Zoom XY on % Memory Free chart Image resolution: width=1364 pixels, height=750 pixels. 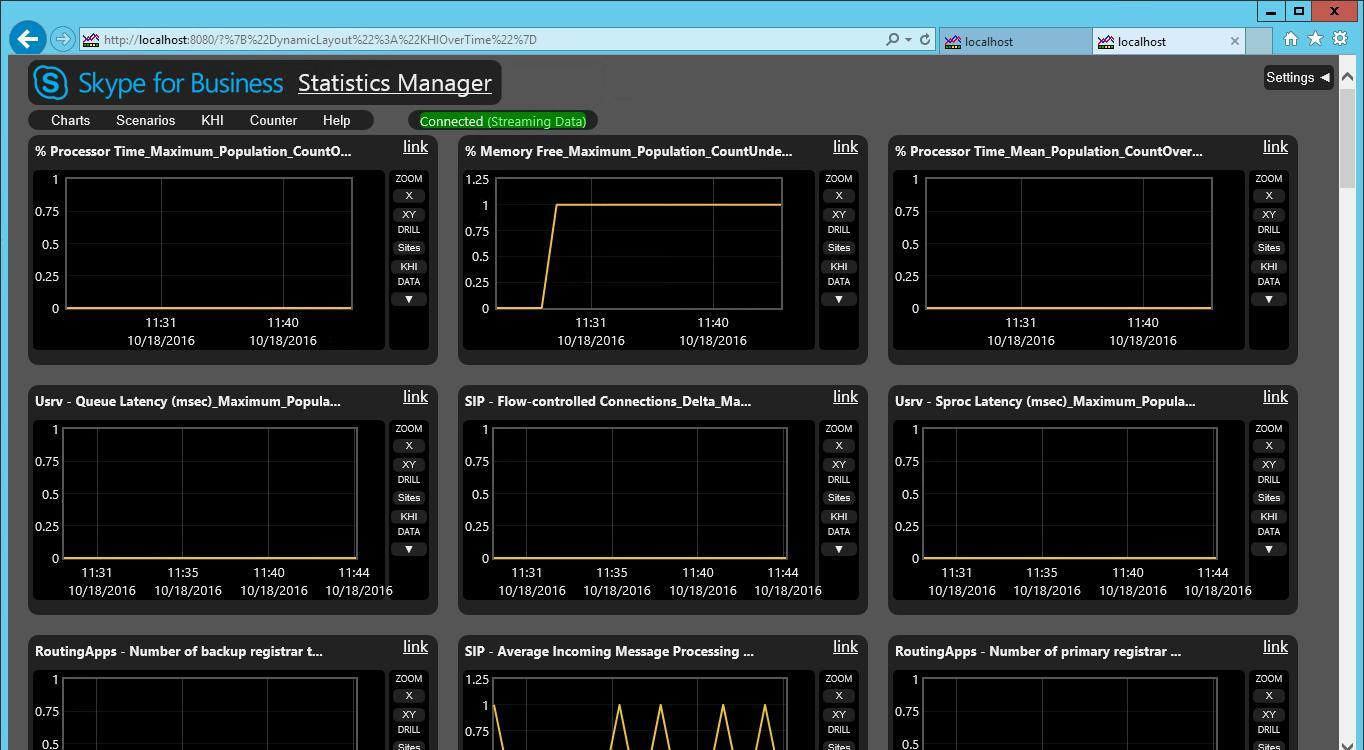click(x=838, y=215)
